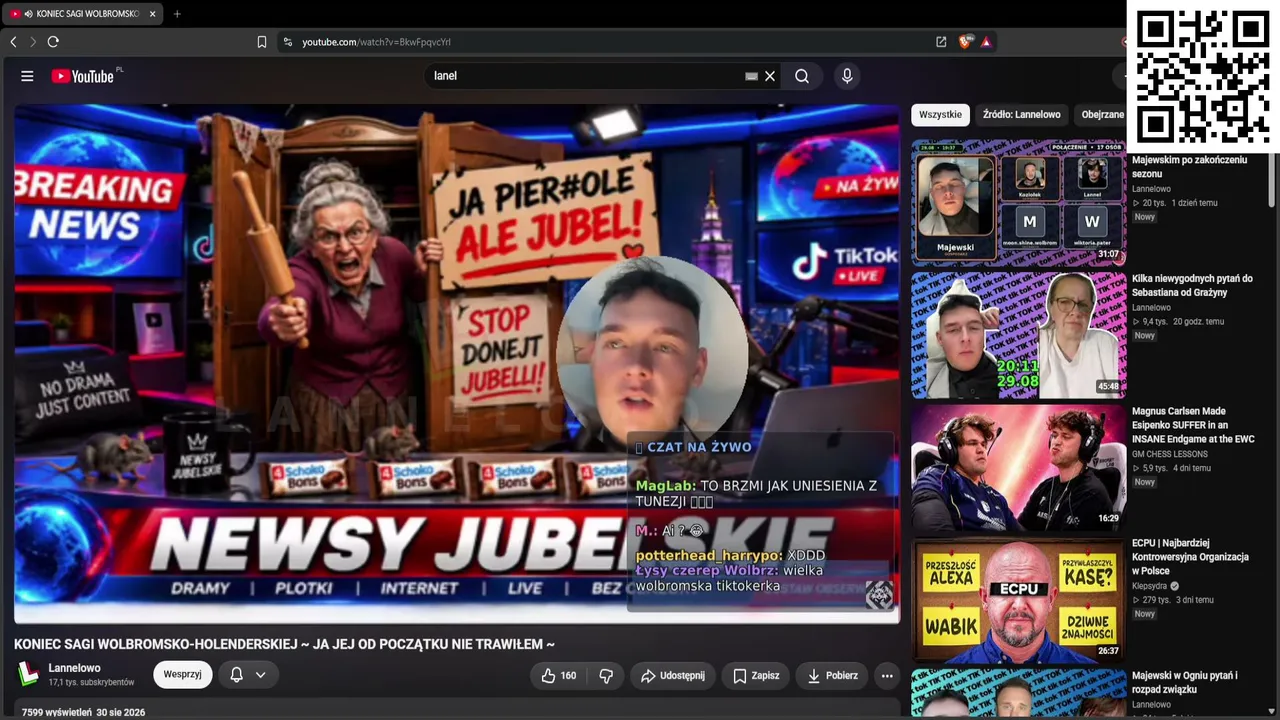1280x720 pixels.
Task: Open the Magnus Carlsen video thumbnail 16:29
Action: tap(1018, 468)
